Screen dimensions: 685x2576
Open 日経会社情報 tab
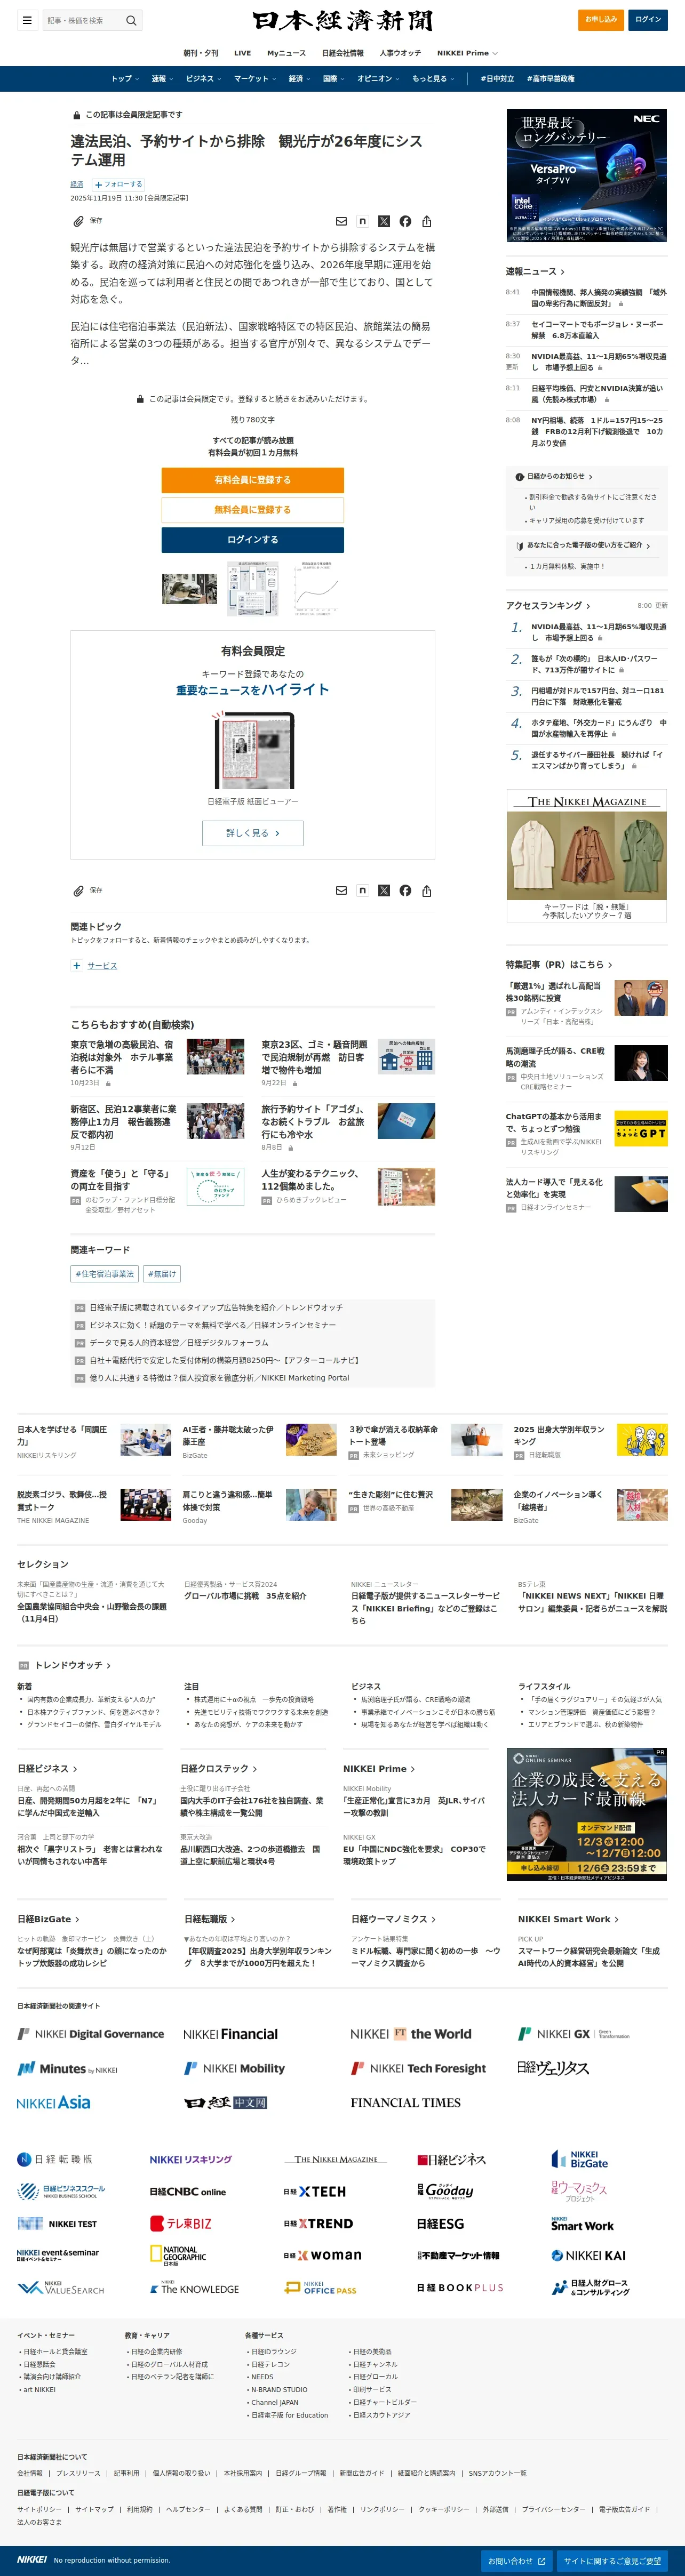[343, 53]
